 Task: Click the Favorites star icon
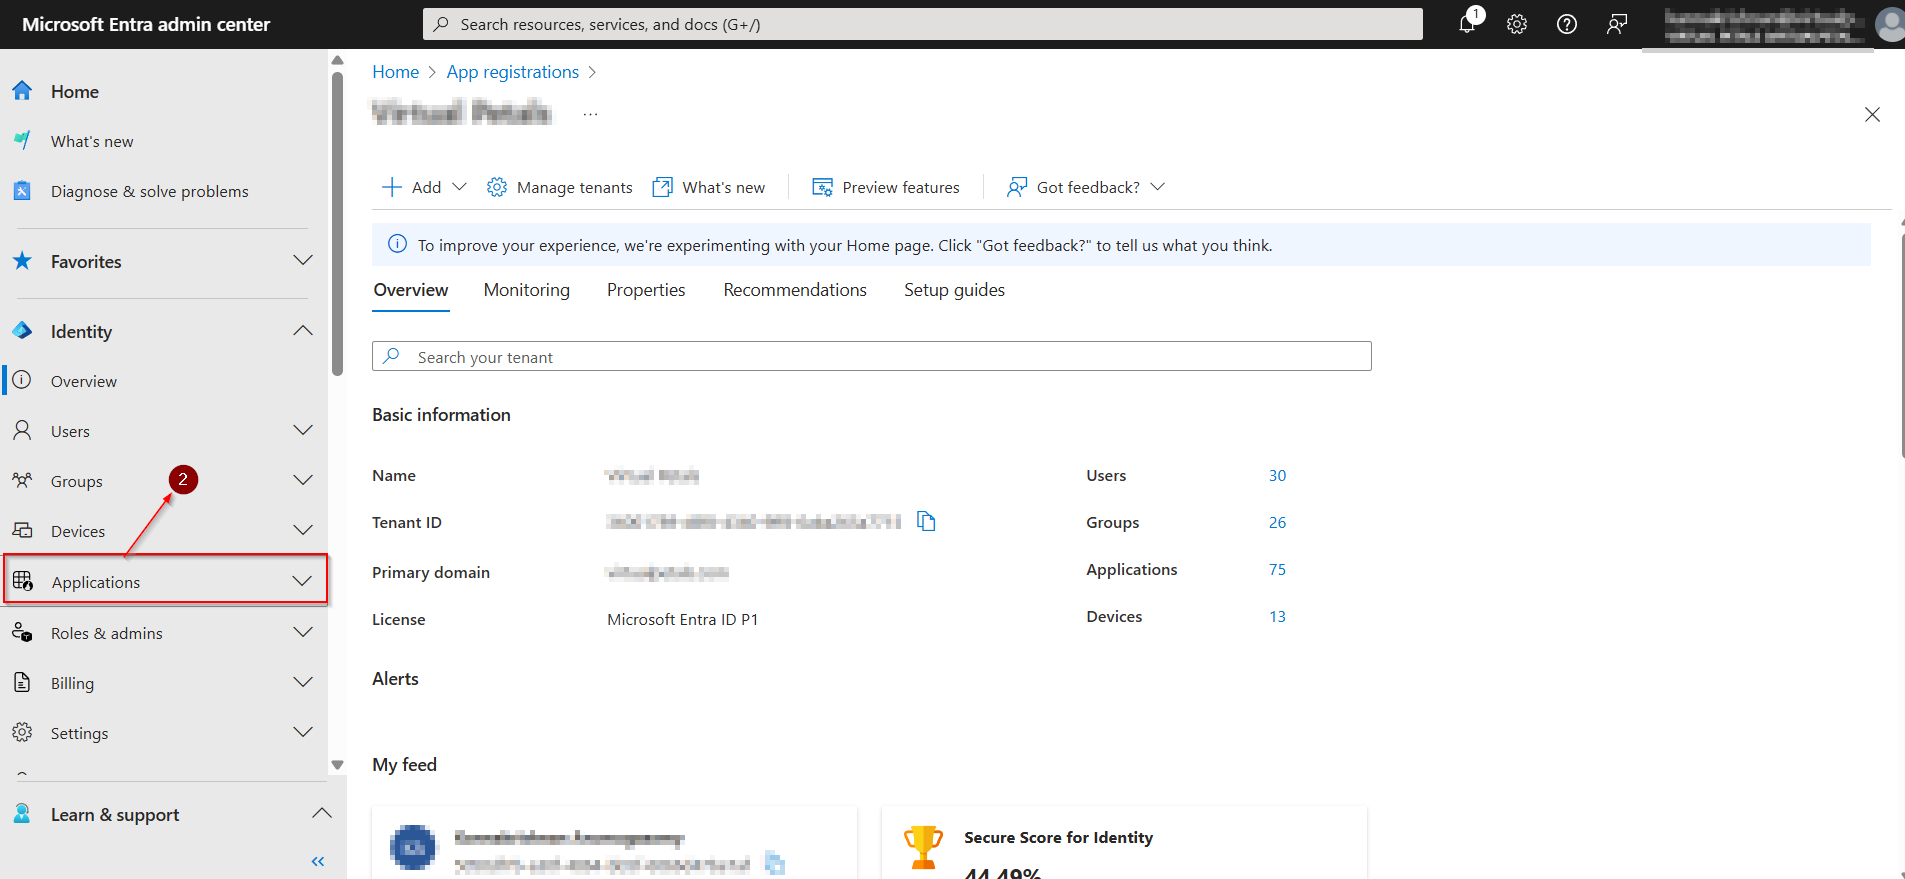[x=22, y=261]
